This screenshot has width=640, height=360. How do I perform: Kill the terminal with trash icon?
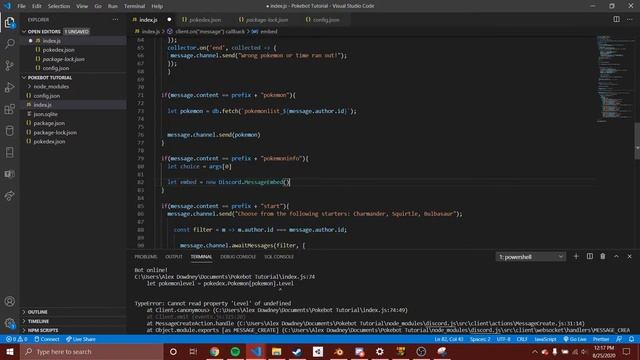pyautogui.click(x=603, y=256)
